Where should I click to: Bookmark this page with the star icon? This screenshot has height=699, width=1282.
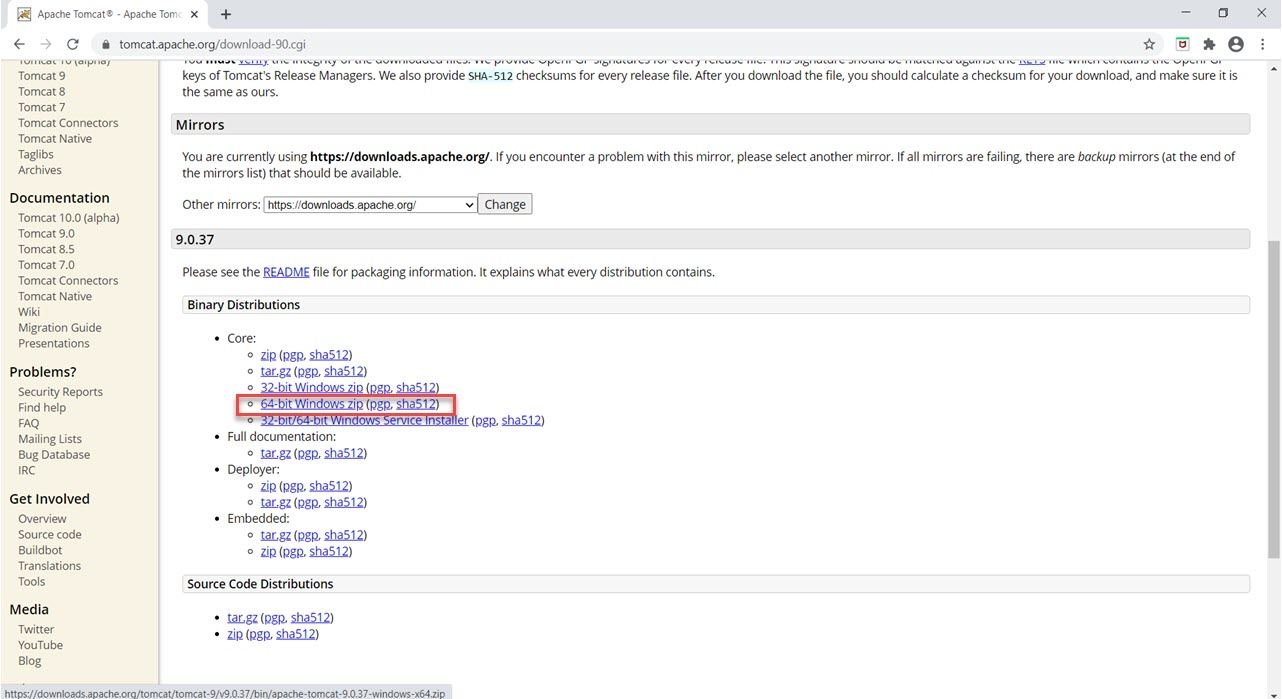(x=1149, y=44)
